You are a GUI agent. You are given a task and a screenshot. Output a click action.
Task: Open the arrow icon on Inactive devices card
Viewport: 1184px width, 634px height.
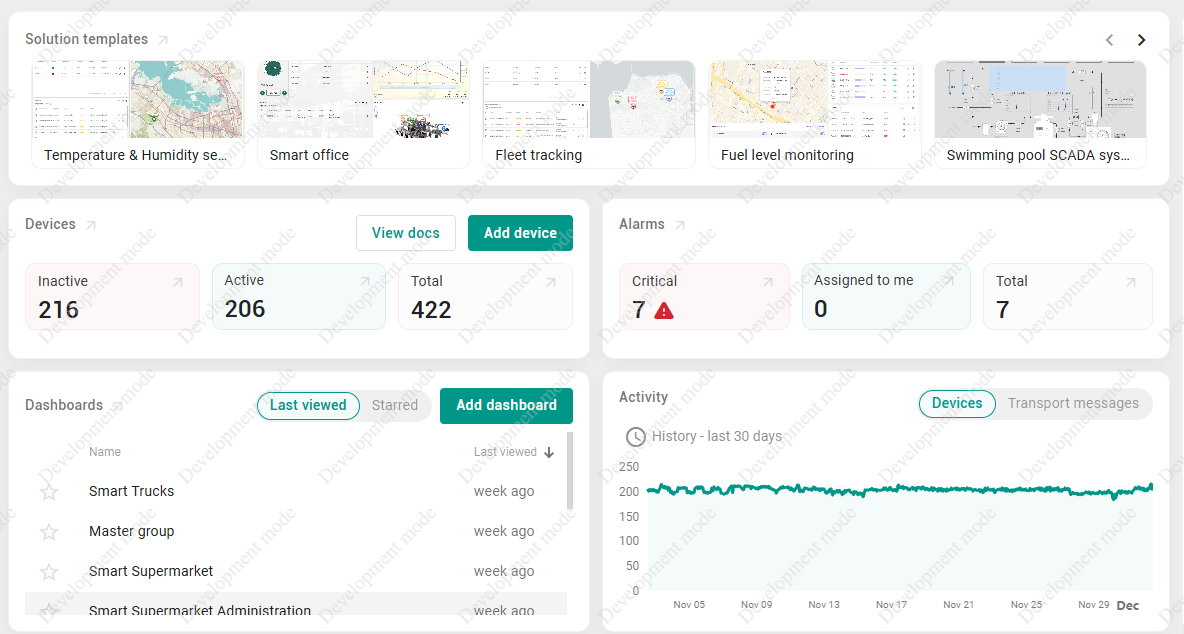click(178, 282)
